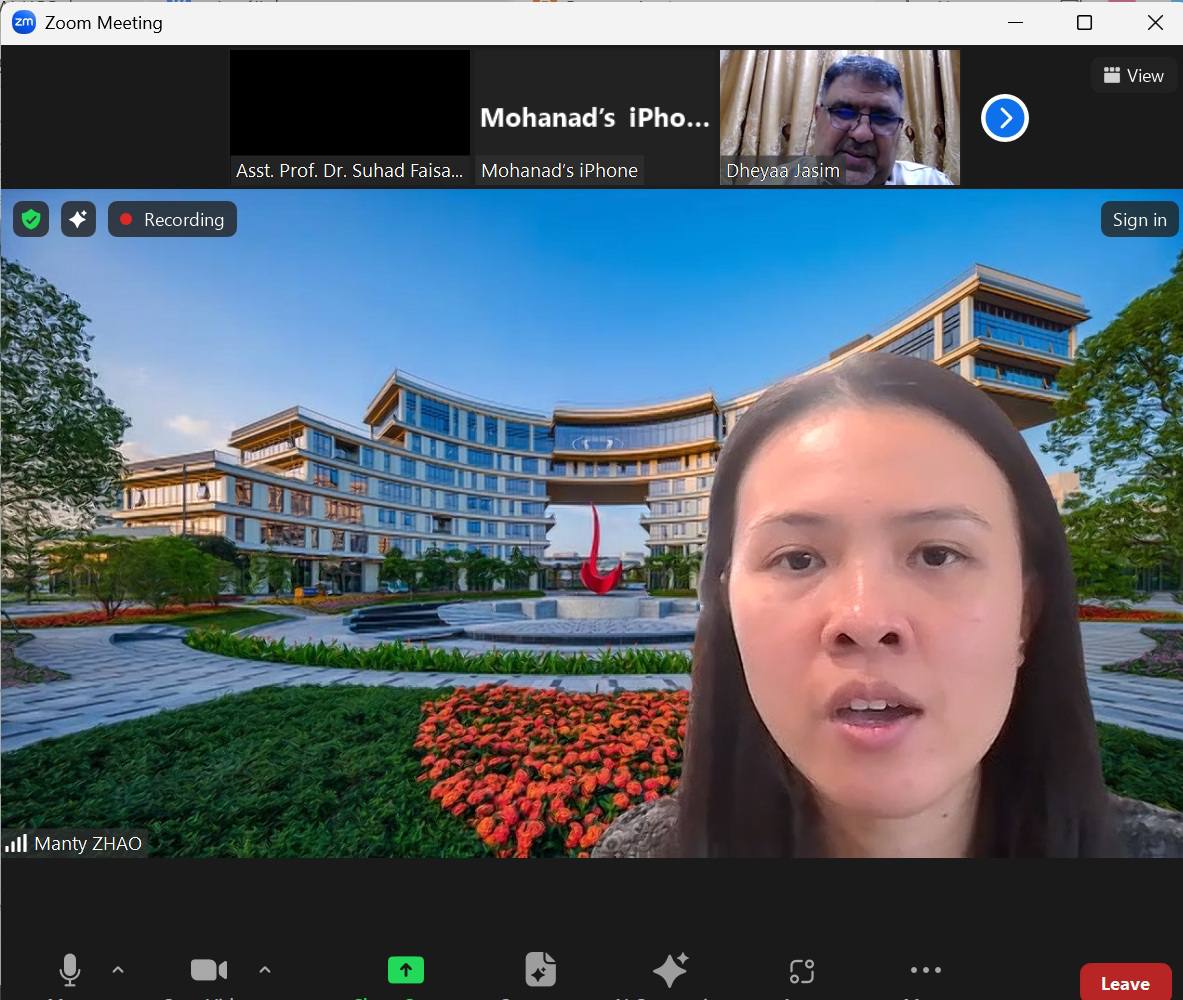Open the More three-dots menu
This screenshot has width=1183, height=1000.
click(926, 970)
